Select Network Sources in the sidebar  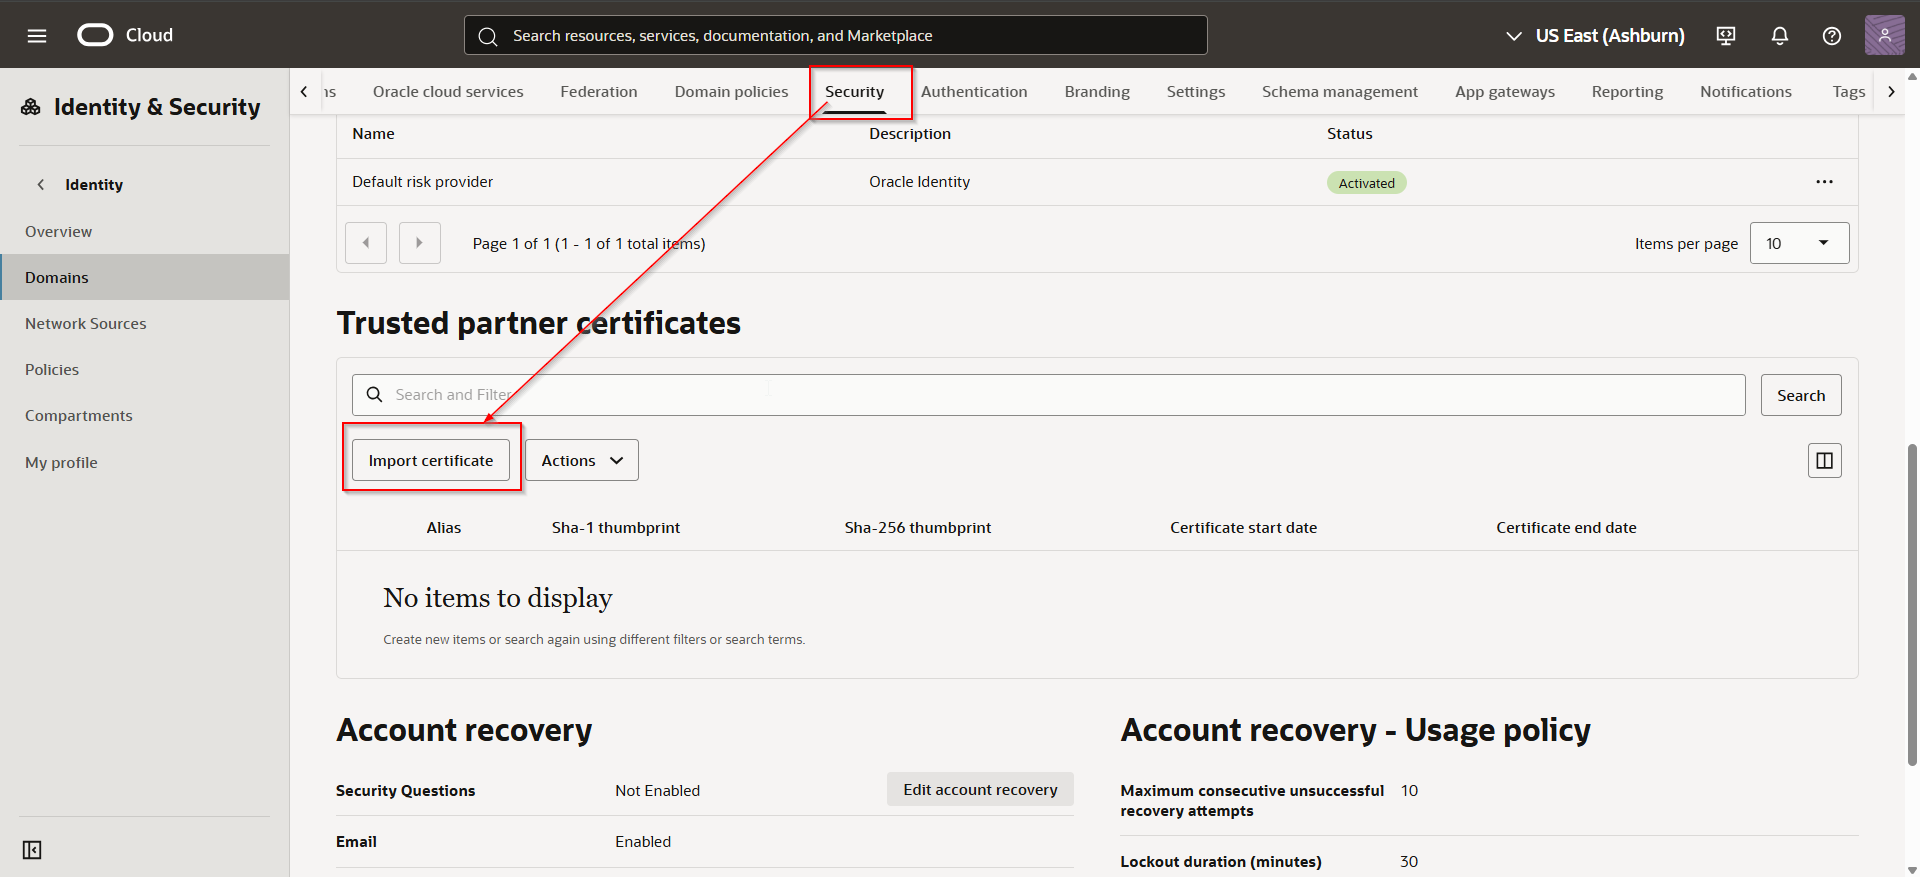point(86,324)
